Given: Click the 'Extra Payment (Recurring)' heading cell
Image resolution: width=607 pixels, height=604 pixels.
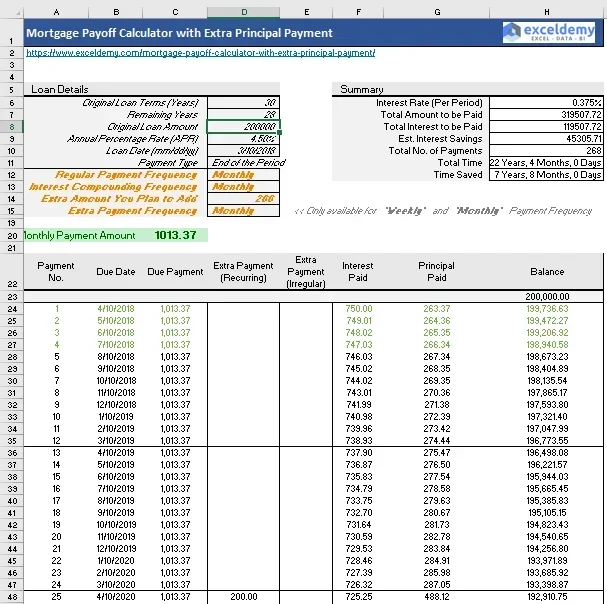Looking at the screenshot, I should (243, 271).
